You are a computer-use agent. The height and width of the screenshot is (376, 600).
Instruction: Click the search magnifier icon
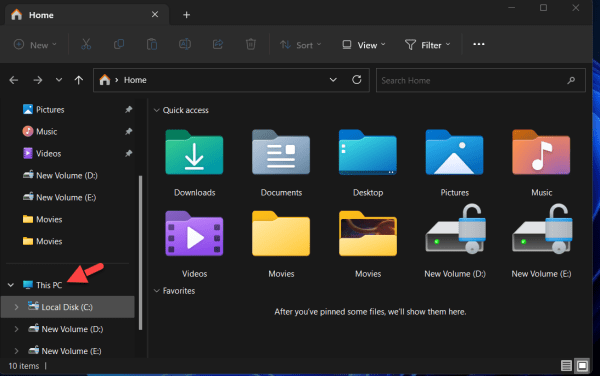pyautogui.click(x=571, y=80)
